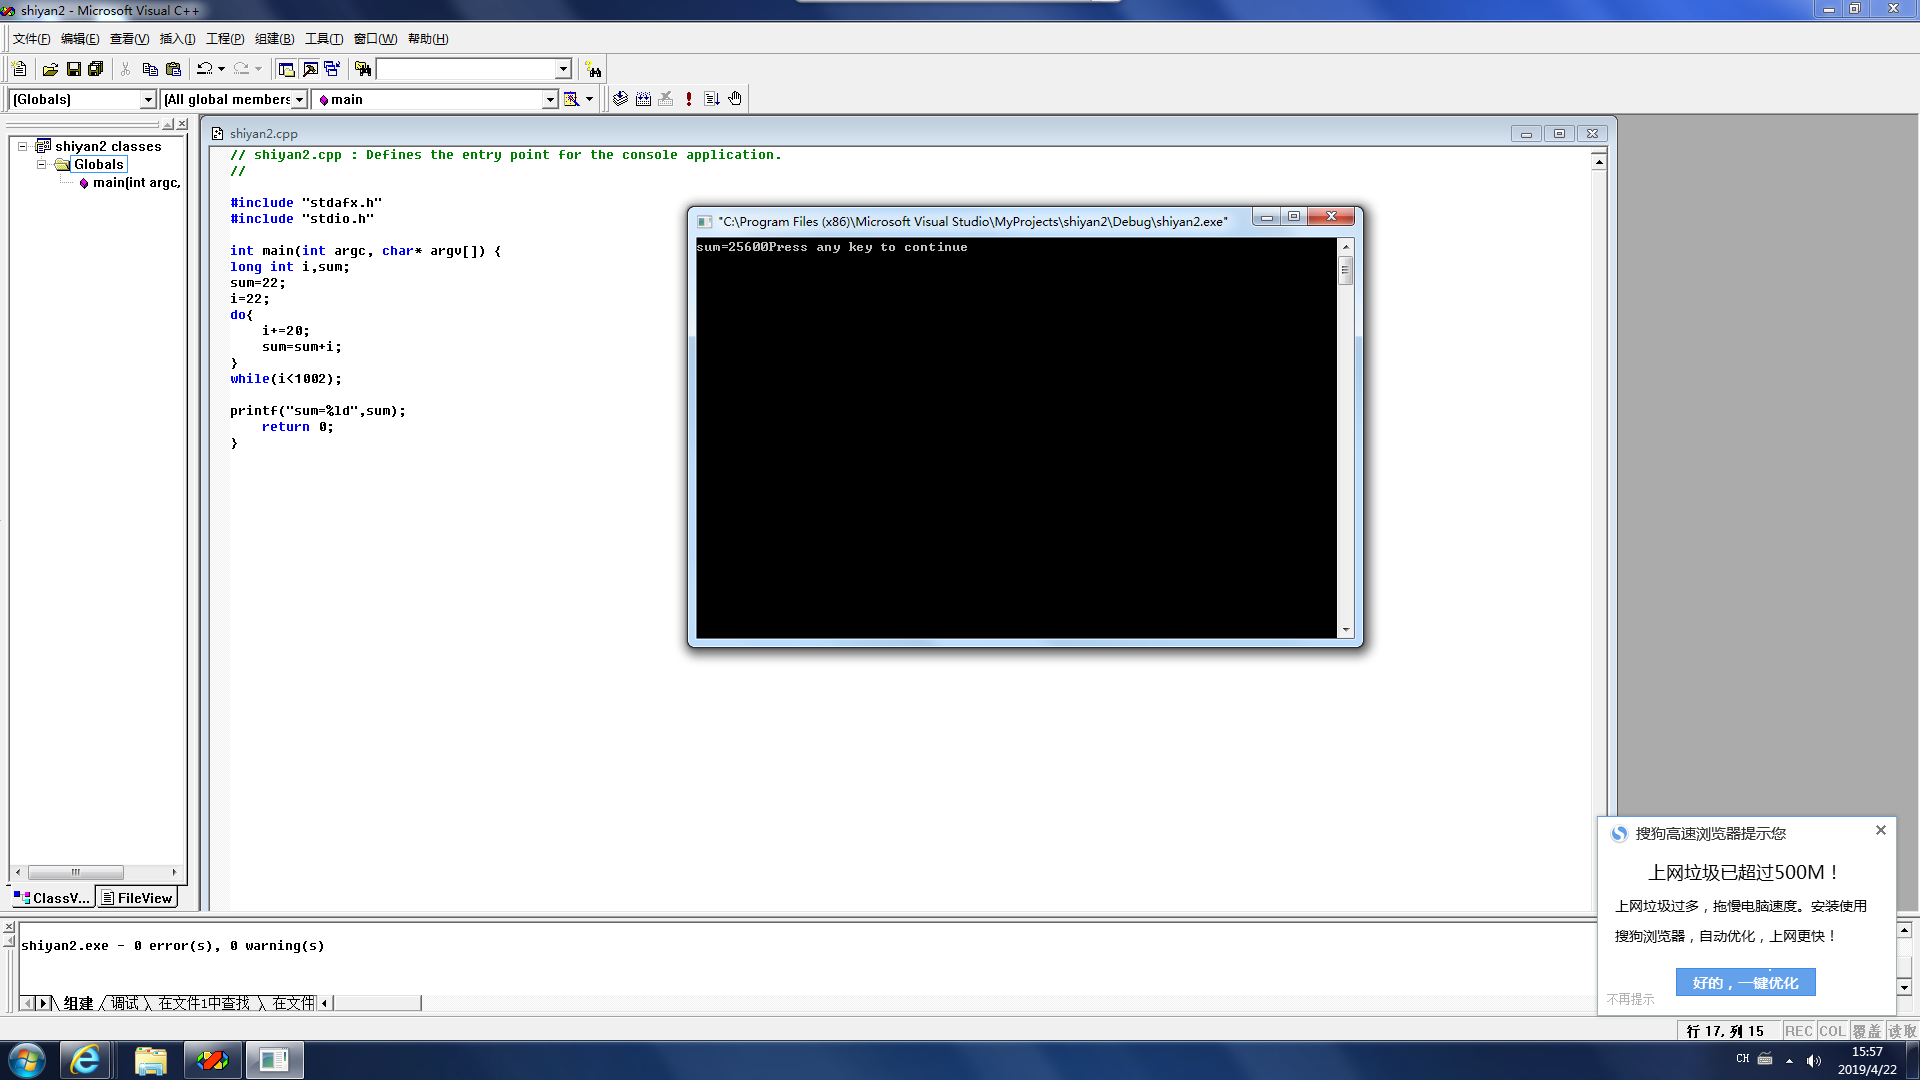1920x1080 pixels.
Task: Click the Save All toolbar icon
Action: 96,69
